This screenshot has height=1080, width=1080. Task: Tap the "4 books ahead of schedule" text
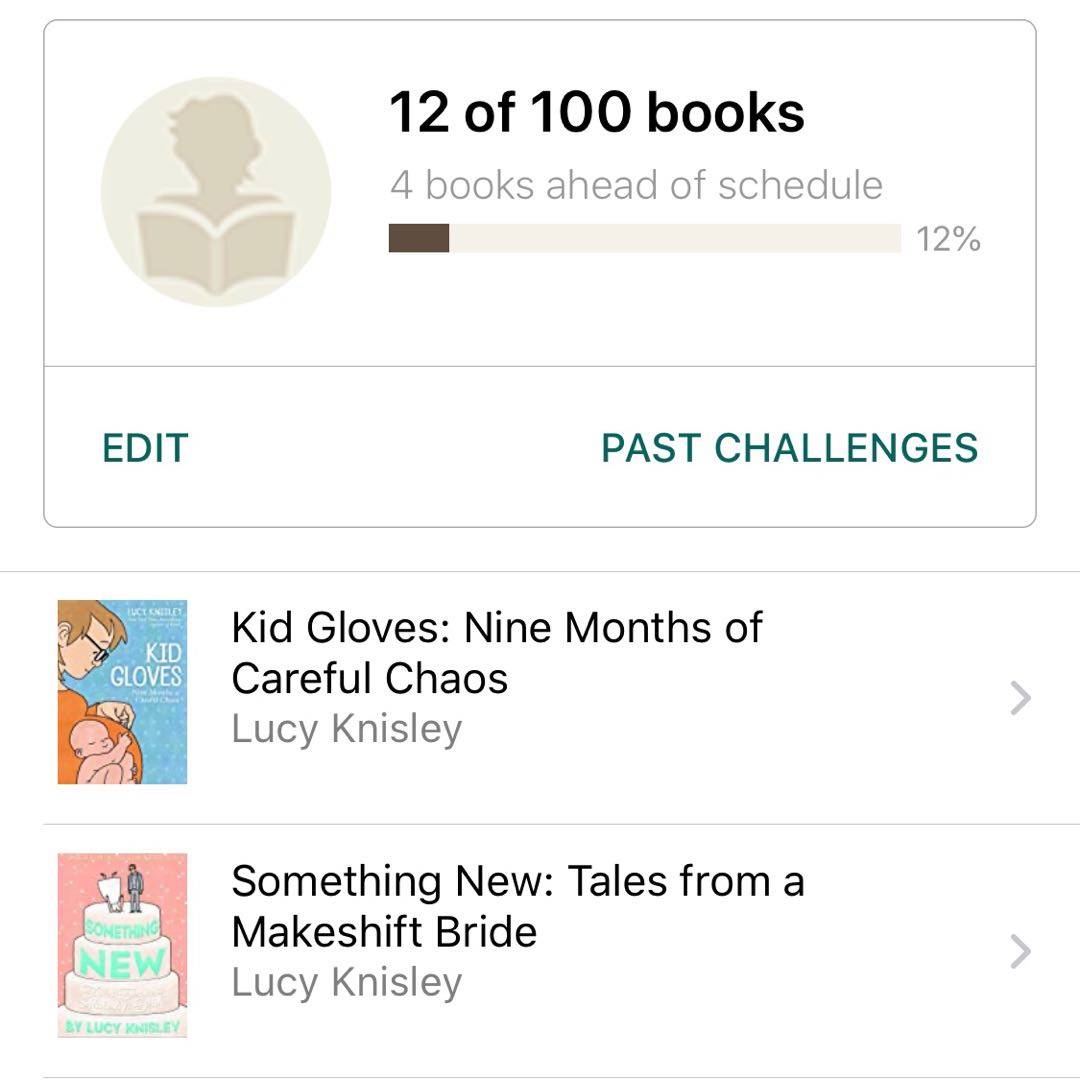636,185
